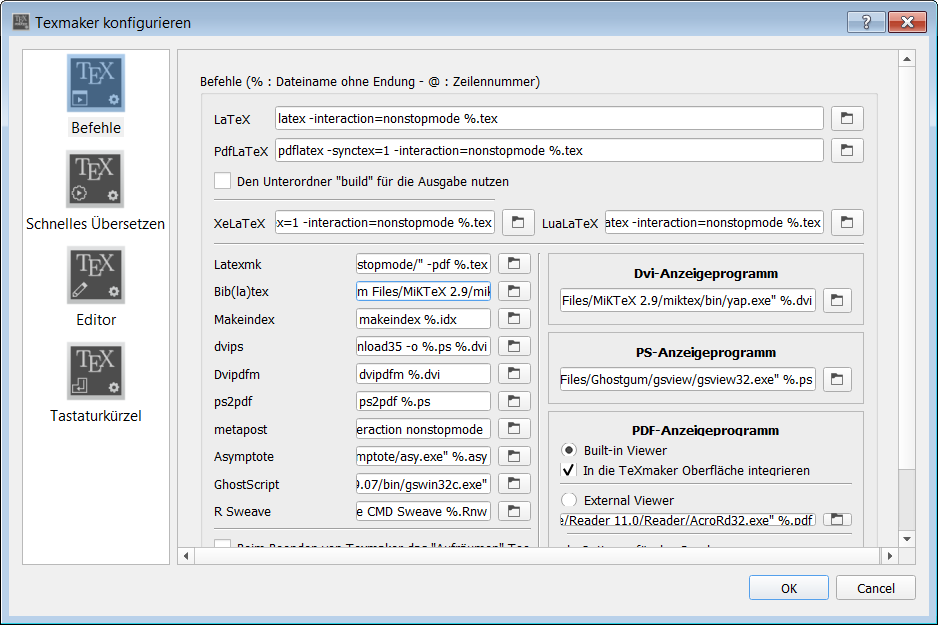The height and width of the screenshot is (625, 938).
Task: Click the Dvi viewer yap.exe path field
Action: click(687, 300)
